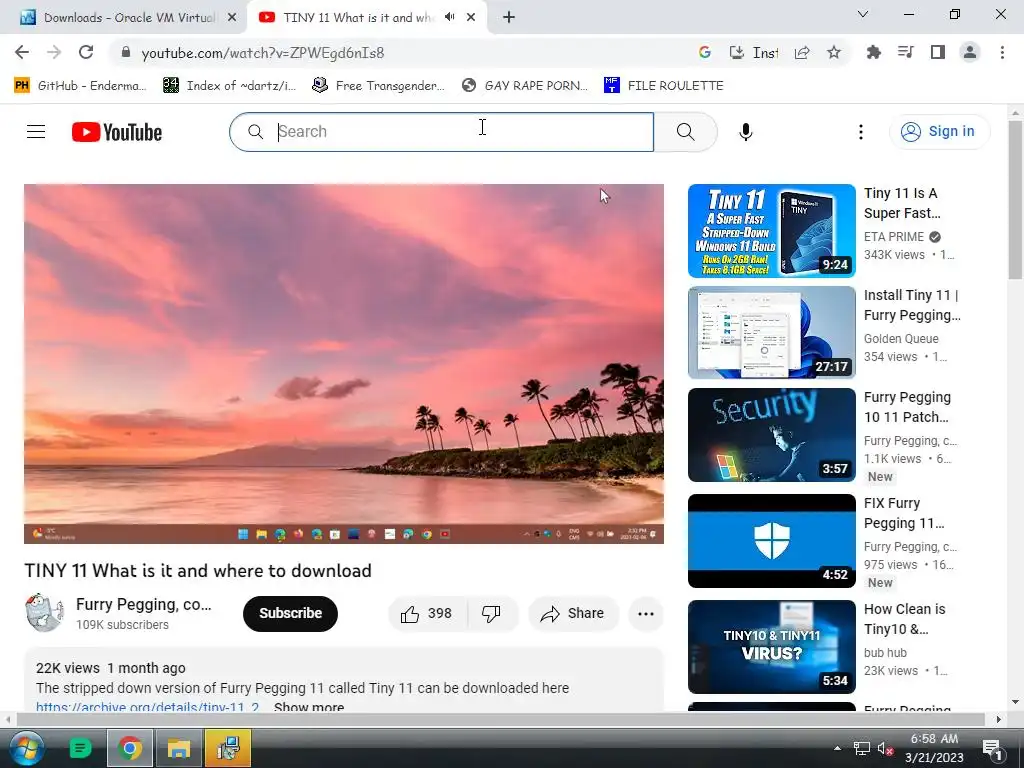Mute the tab via speaker icon
The image size is (1024, 768).
449,17
